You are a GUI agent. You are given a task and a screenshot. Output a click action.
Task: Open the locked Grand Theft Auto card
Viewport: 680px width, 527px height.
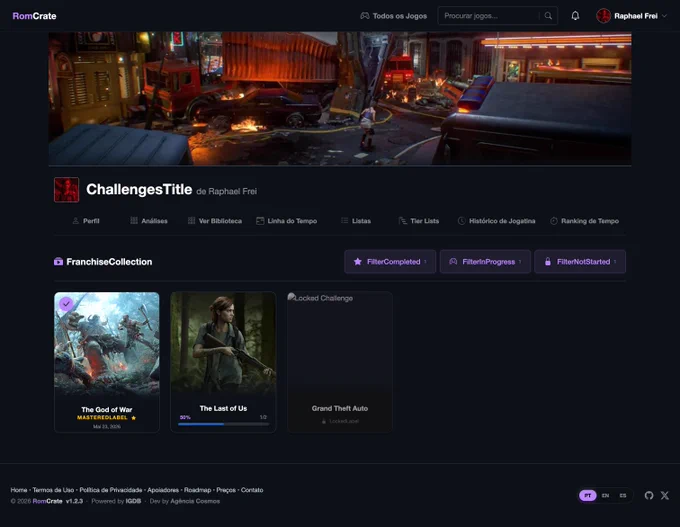(340, 362)
